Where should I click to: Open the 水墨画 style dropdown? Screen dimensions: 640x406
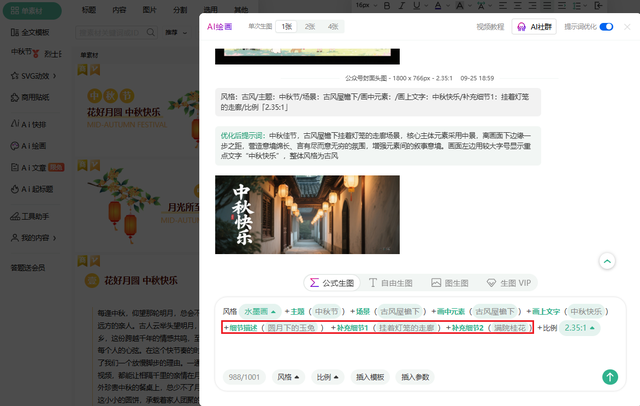pos(260,312)
